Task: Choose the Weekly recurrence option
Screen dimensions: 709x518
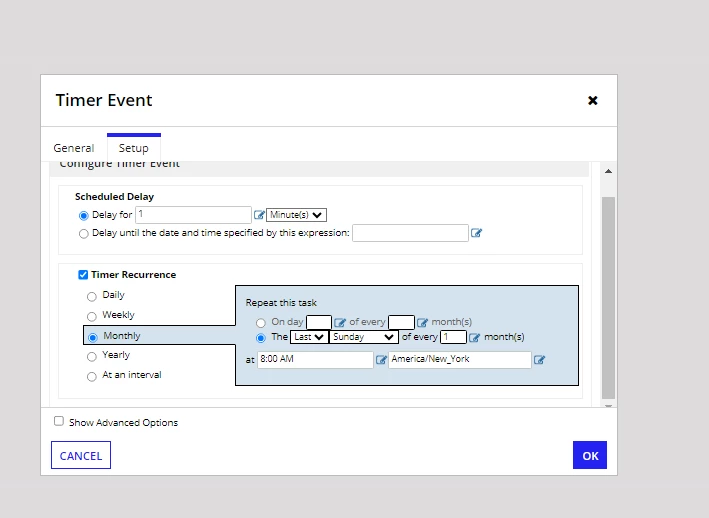Action: (92, 316)
